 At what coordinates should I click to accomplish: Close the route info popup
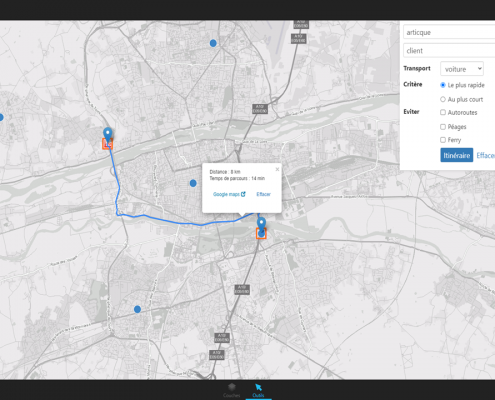(x=277, y=169)
